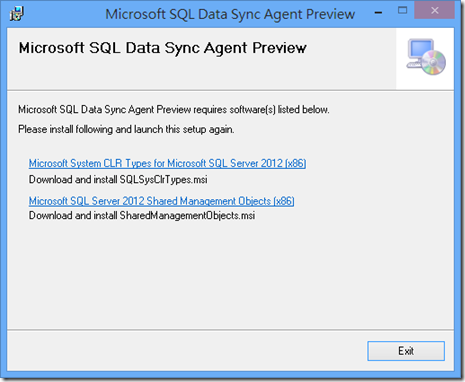Click the bold Microsoft SQL Data Sync Agent Preview heading
Image resolution: width=465 pixels, height=382 pixels.
pyautogui.click(x=162, y=48)
